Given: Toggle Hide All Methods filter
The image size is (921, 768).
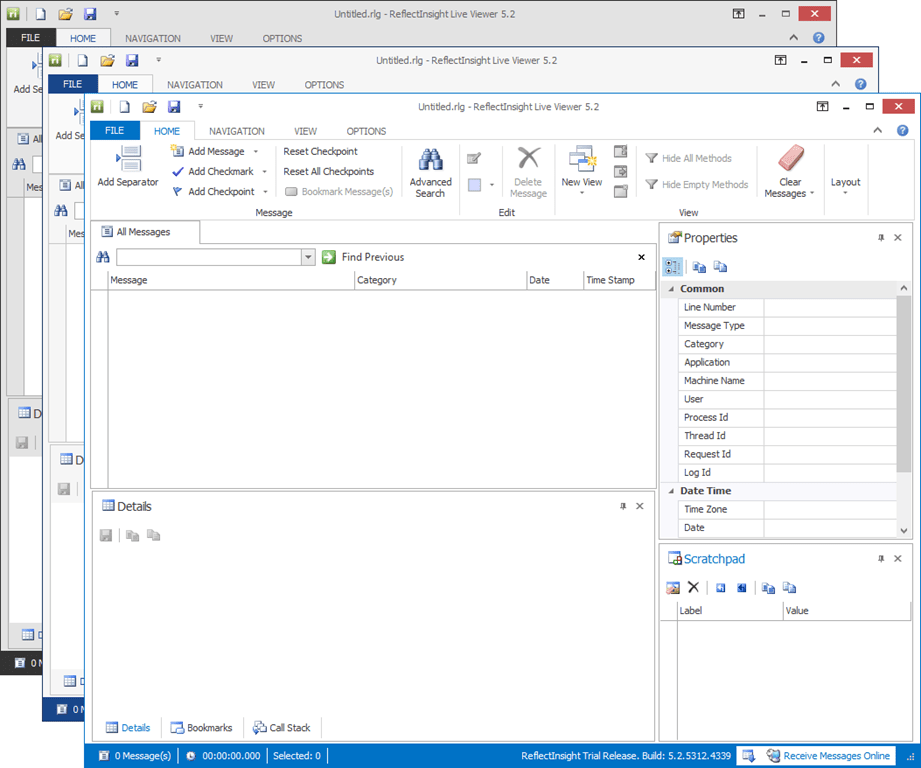Looking at the screenshot, I should pyautogui.click(x=688, y=159).
